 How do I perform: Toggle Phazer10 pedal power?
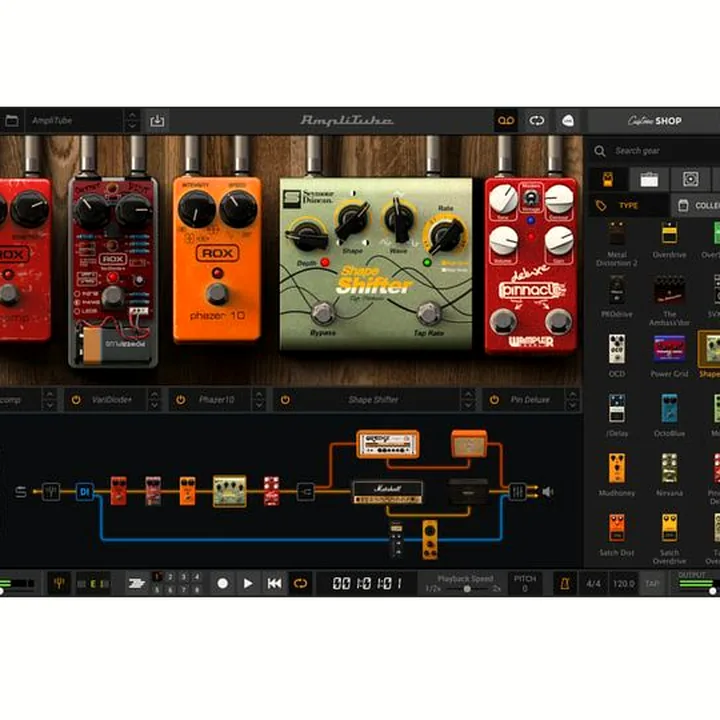(180, 400)
